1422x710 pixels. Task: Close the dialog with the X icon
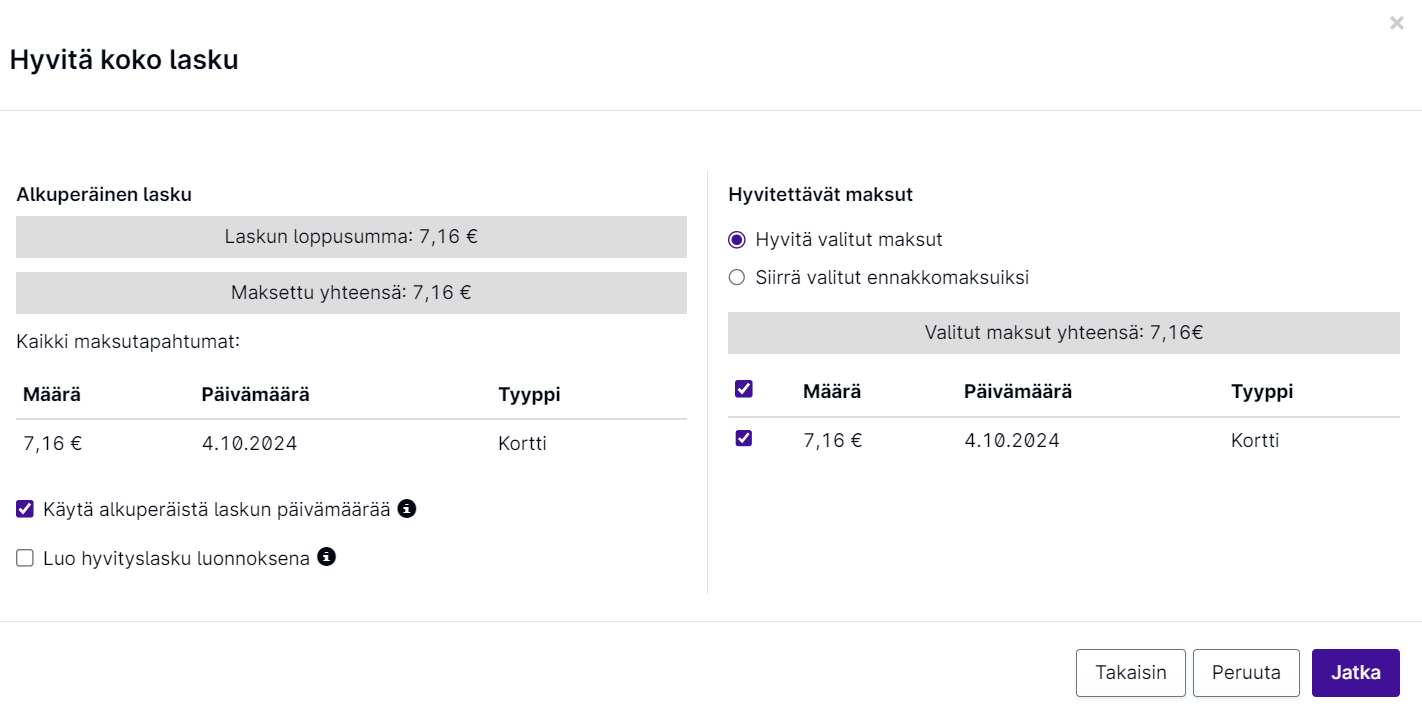pos(1396,23)
